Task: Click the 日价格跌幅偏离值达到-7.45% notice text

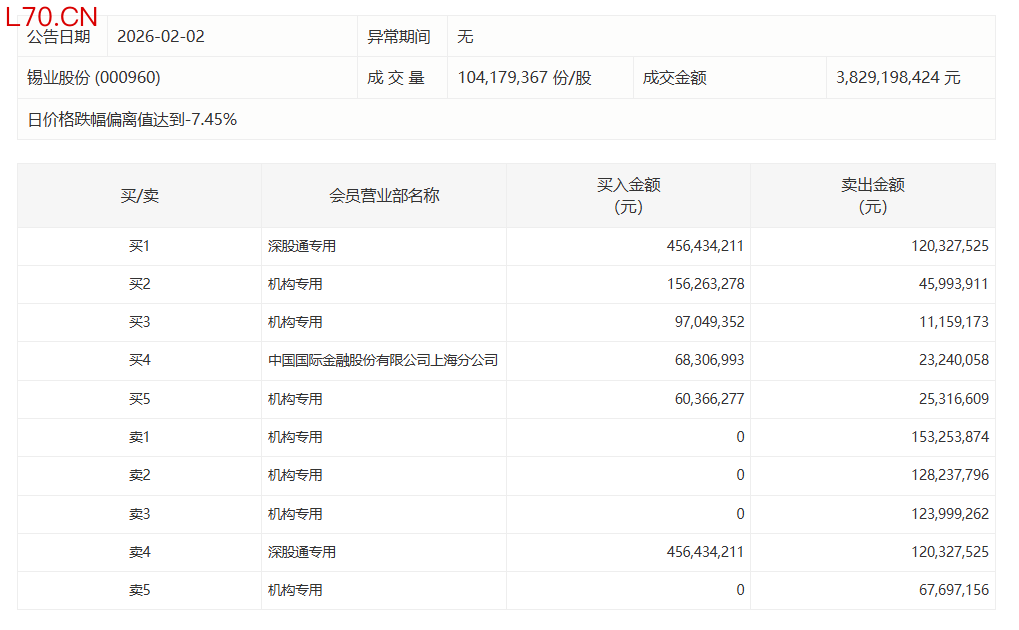Action: (132, 120)
